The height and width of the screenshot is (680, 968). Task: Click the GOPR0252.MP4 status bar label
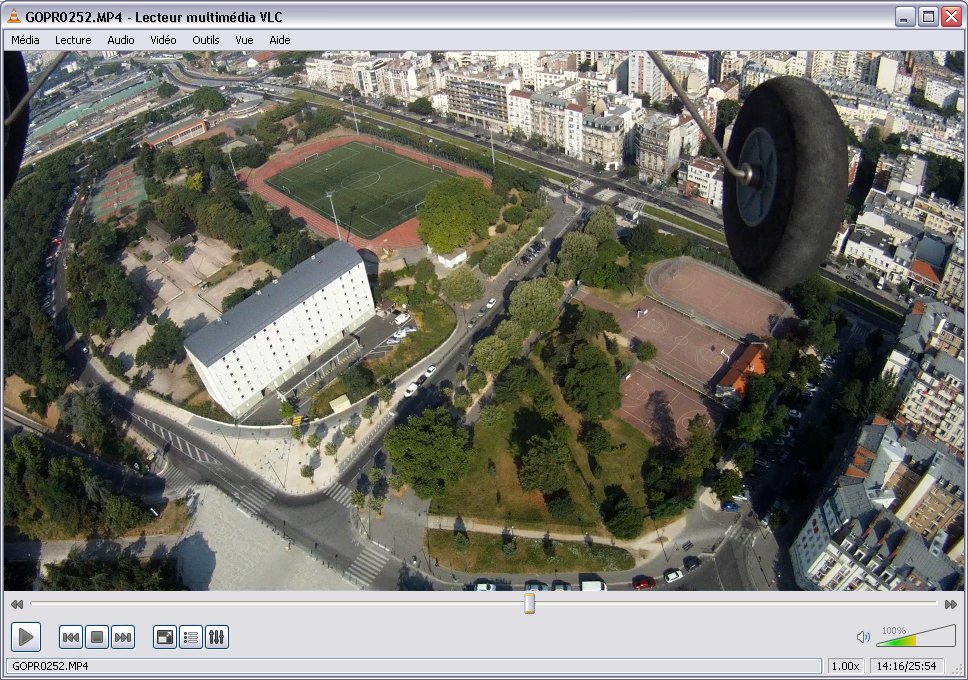coord(50,666)
